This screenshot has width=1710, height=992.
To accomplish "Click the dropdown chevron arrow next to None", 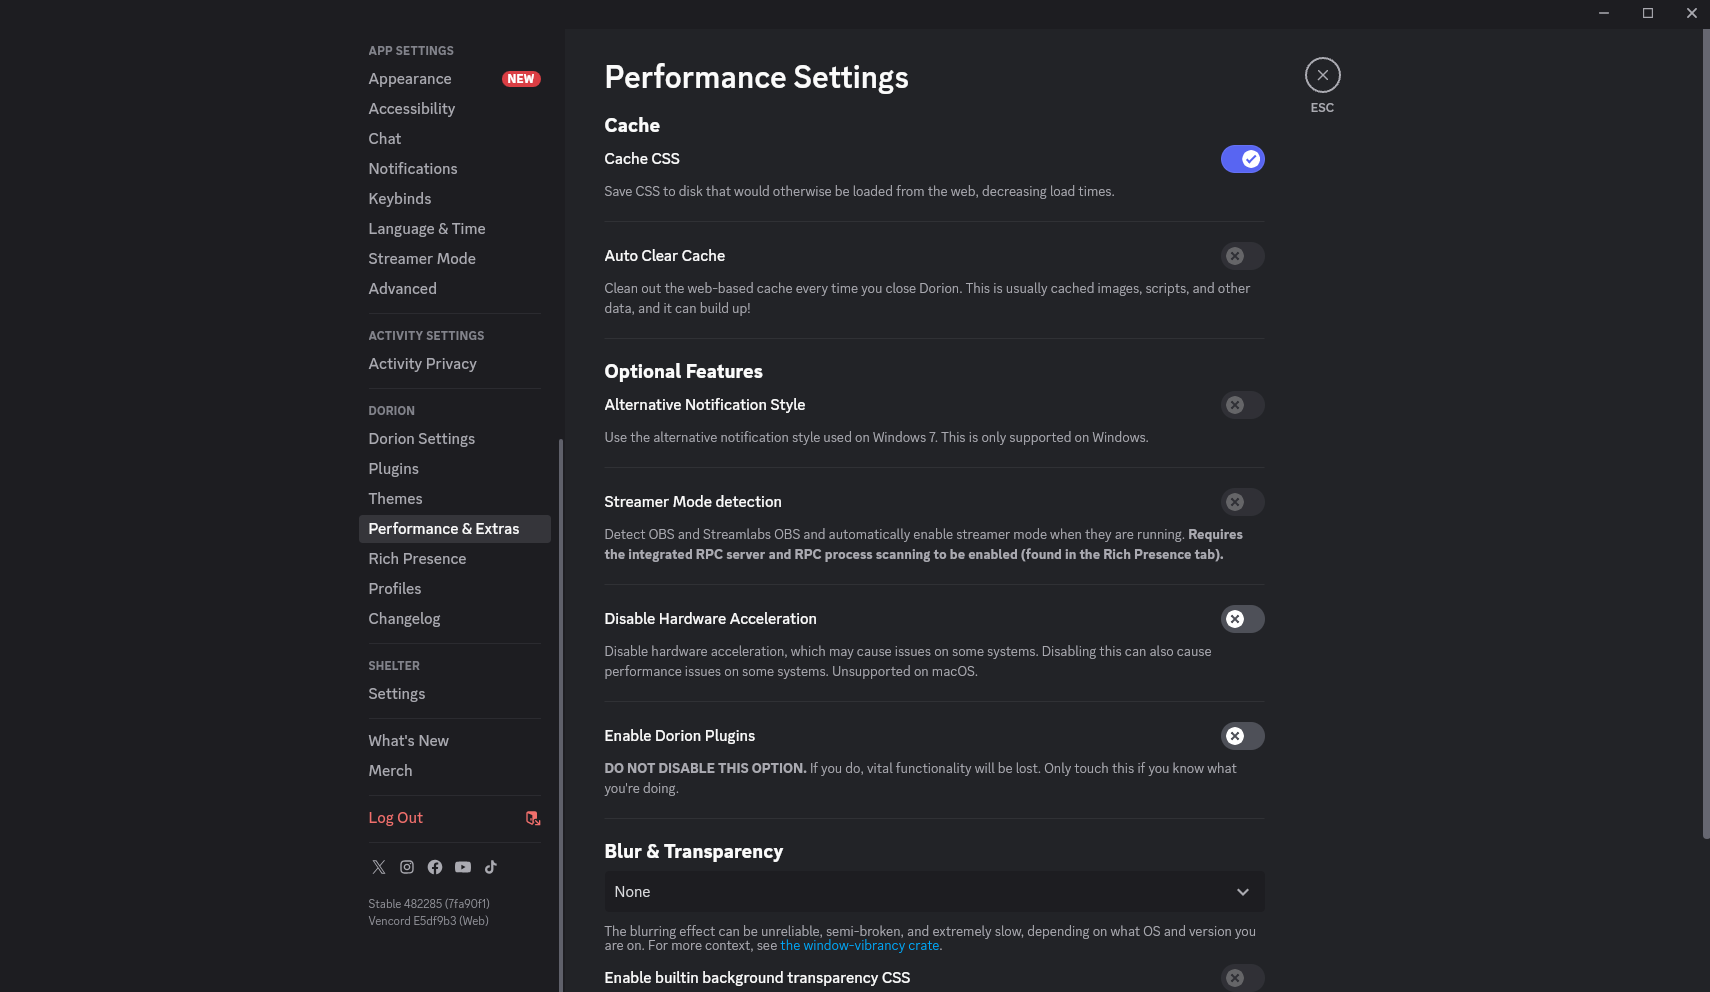I will (x=1243, y=892).
